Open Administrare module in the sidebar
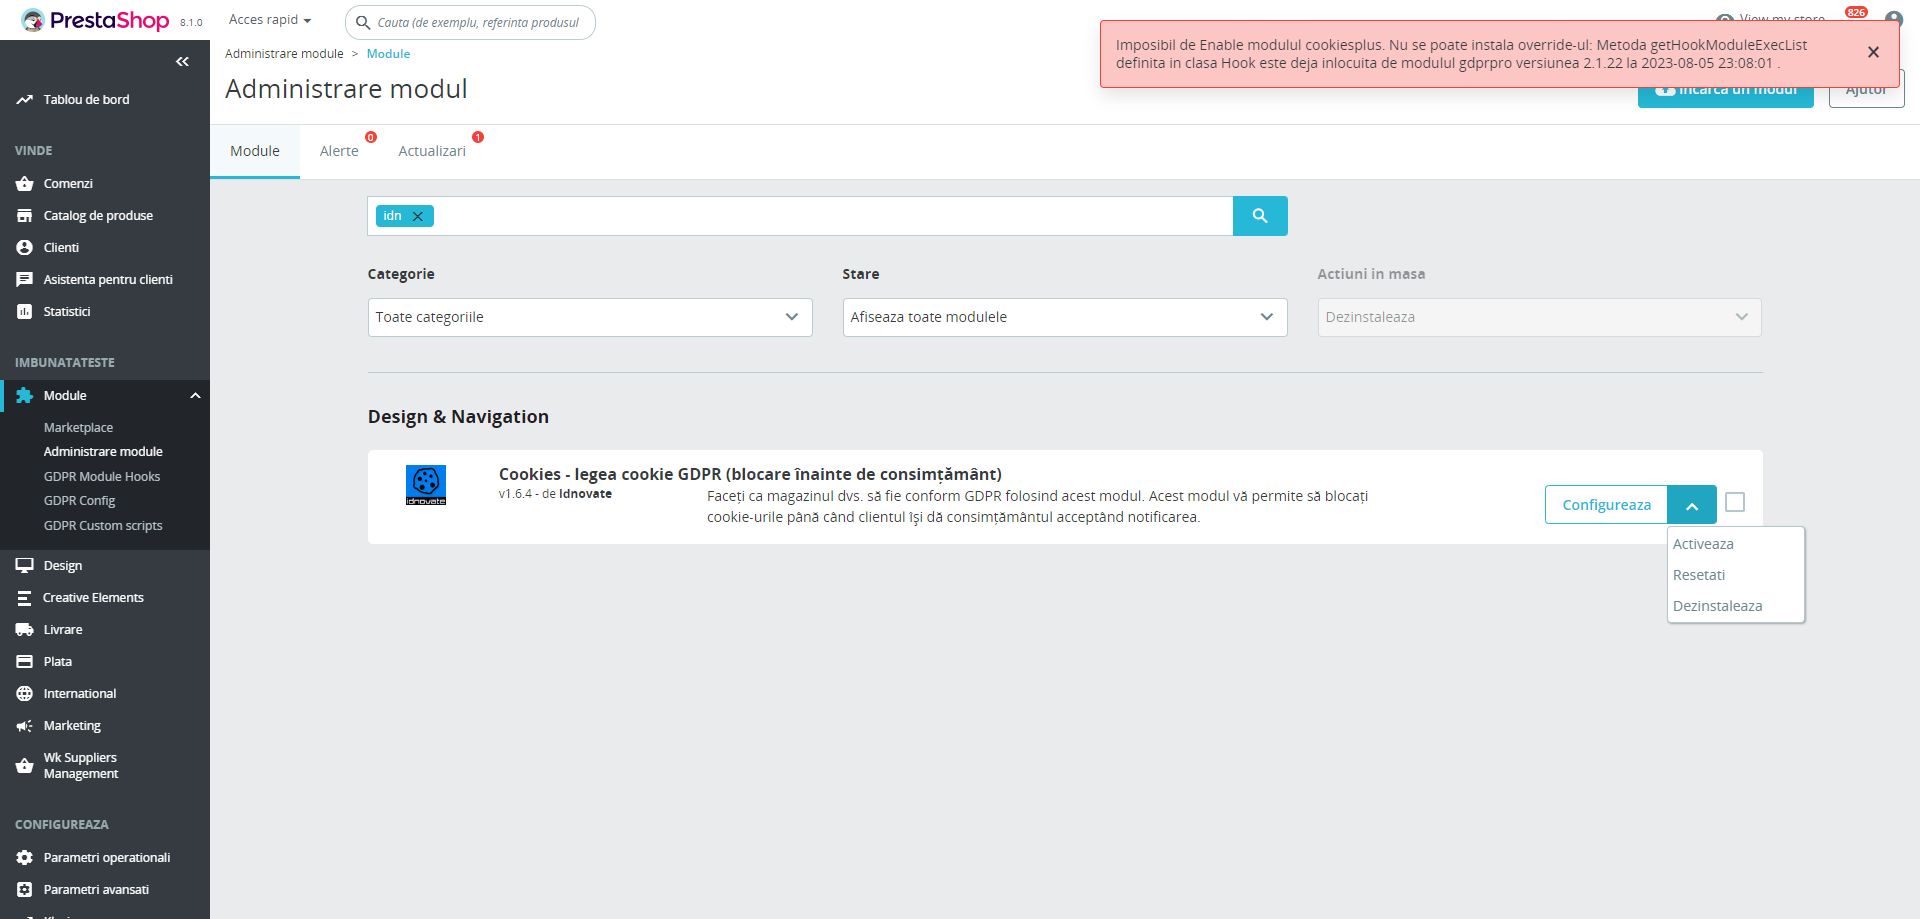 pos(103,451)
